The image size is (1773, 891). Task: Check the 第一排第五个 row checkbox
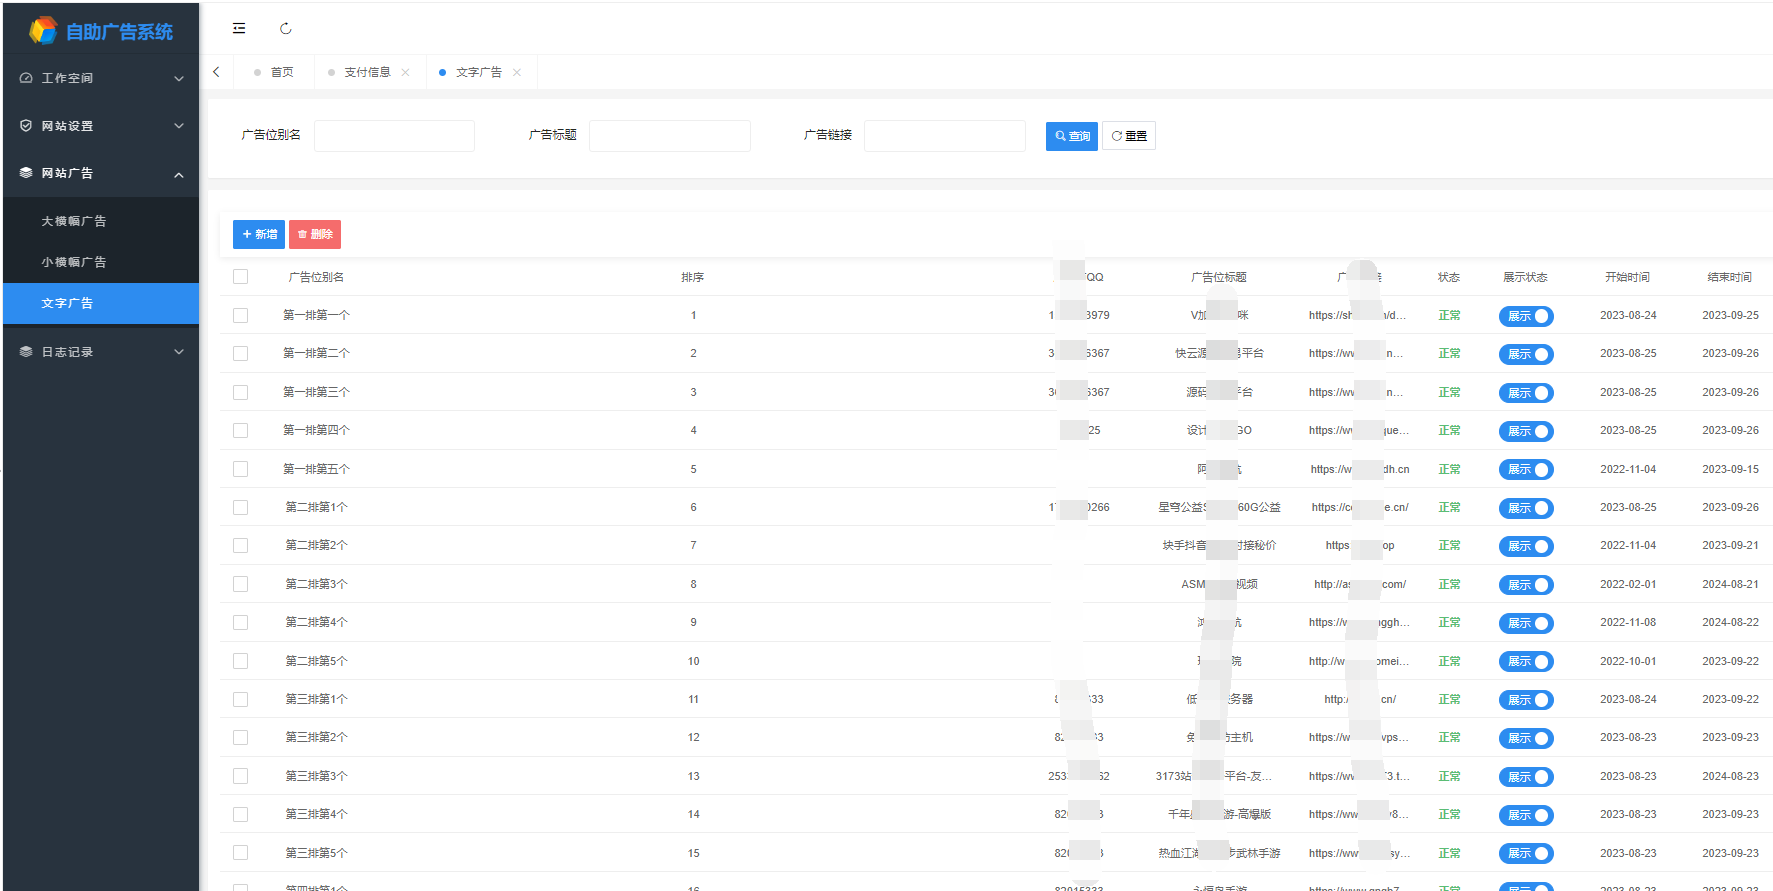[x=240, y=469]
